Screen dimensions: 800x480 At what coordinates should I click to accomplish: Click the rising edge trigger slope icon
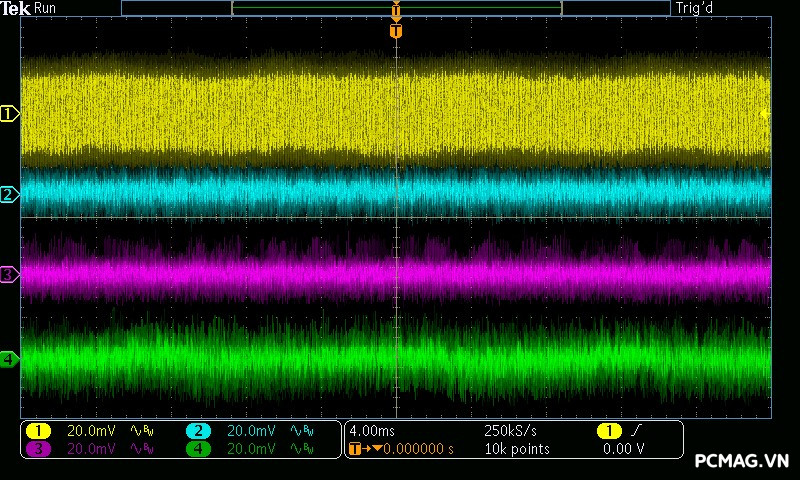[636, 431]
